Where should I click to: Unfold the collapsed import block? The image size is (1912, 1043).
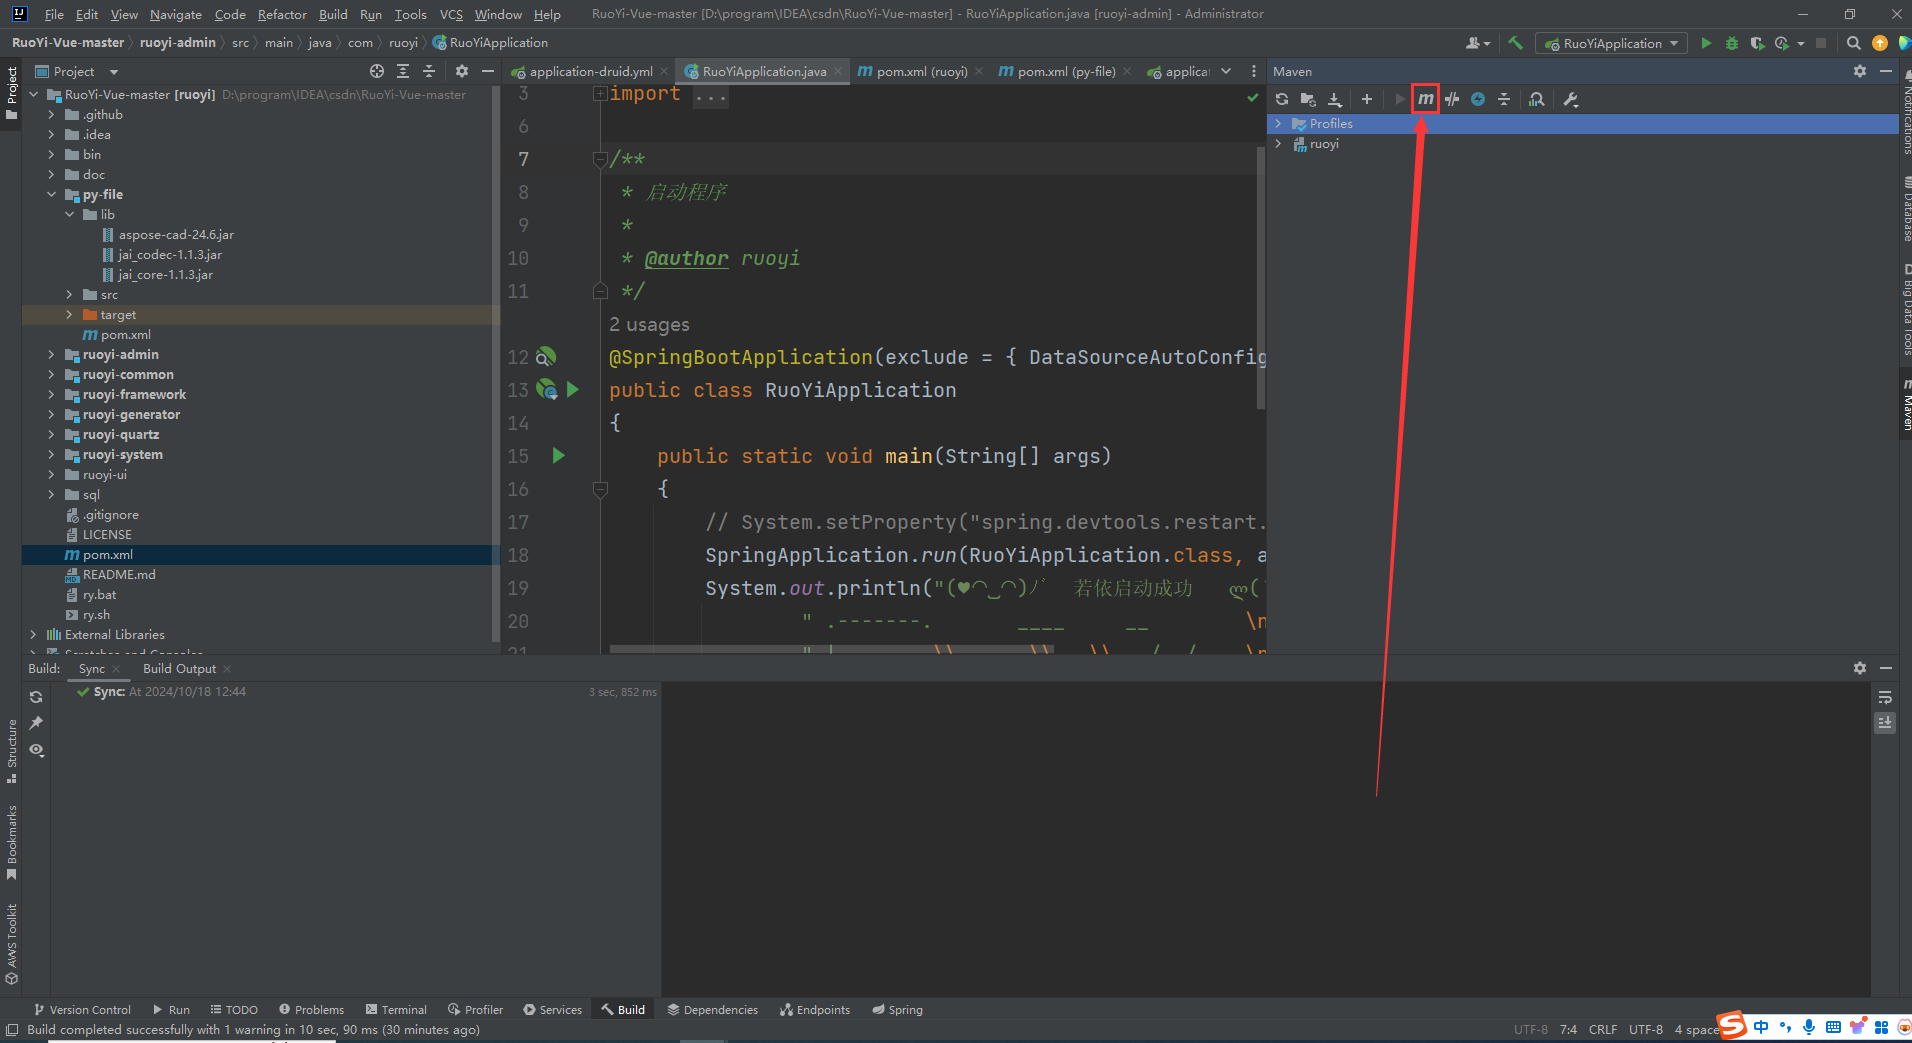pos(600,94)
